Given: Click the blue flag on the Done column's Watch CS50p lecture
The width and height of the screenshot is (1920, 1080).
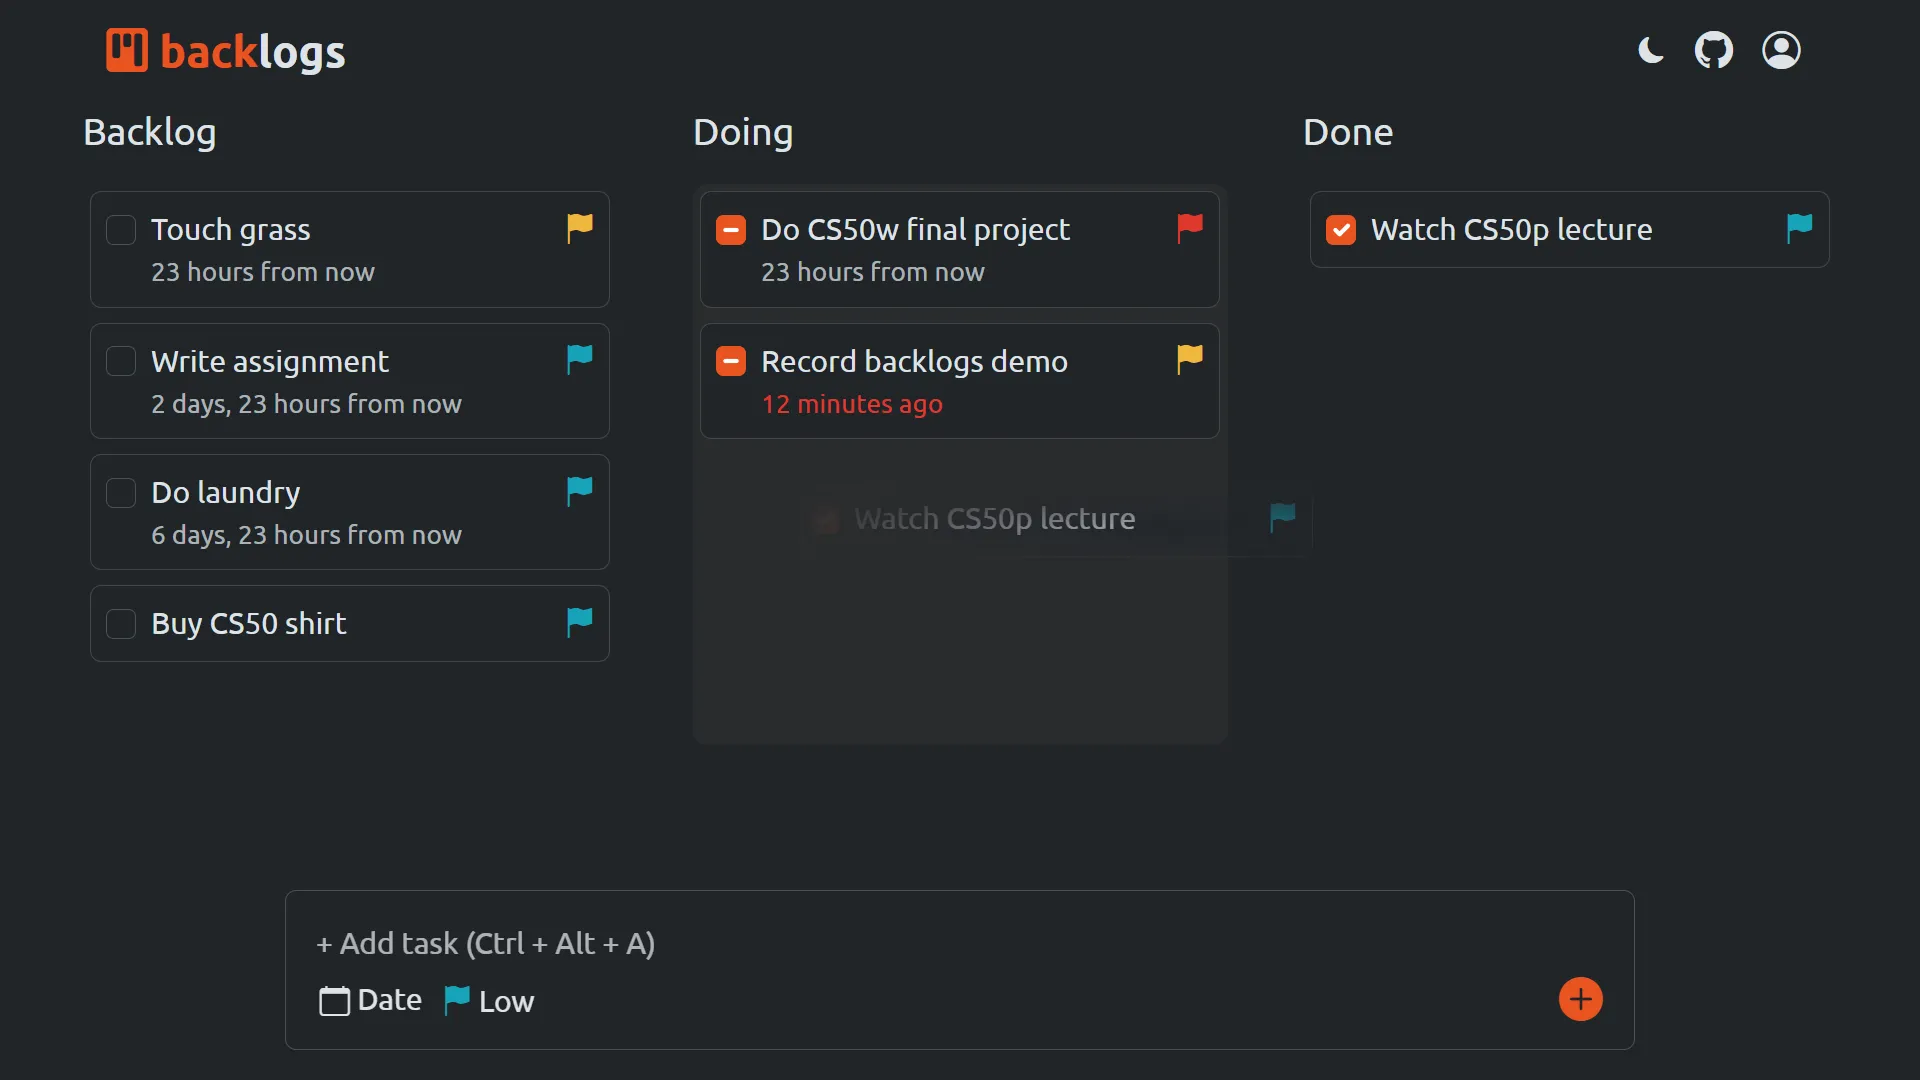Looking at the screenshot, I should tap(1800, 229).
